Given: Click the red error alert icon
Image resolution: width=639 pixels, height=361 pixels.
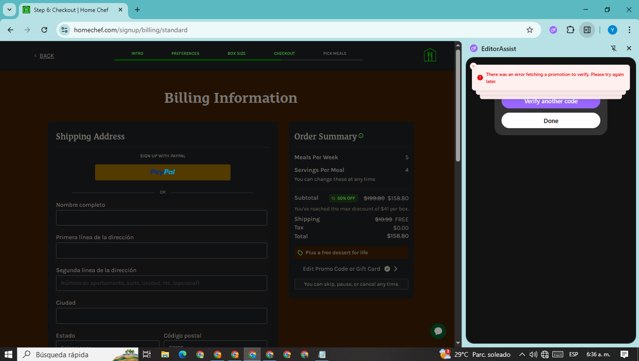Looking at the screenshot, I should [480, 77].
